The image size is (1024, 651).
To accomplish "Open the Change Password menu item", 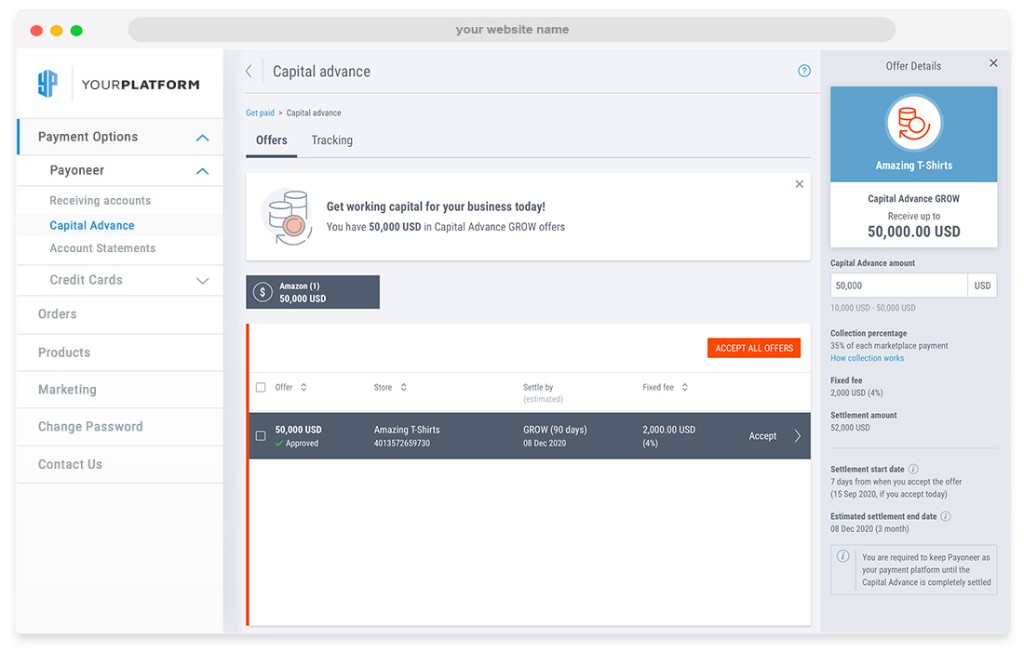I will pyautogui.click(x=90, y=426).
